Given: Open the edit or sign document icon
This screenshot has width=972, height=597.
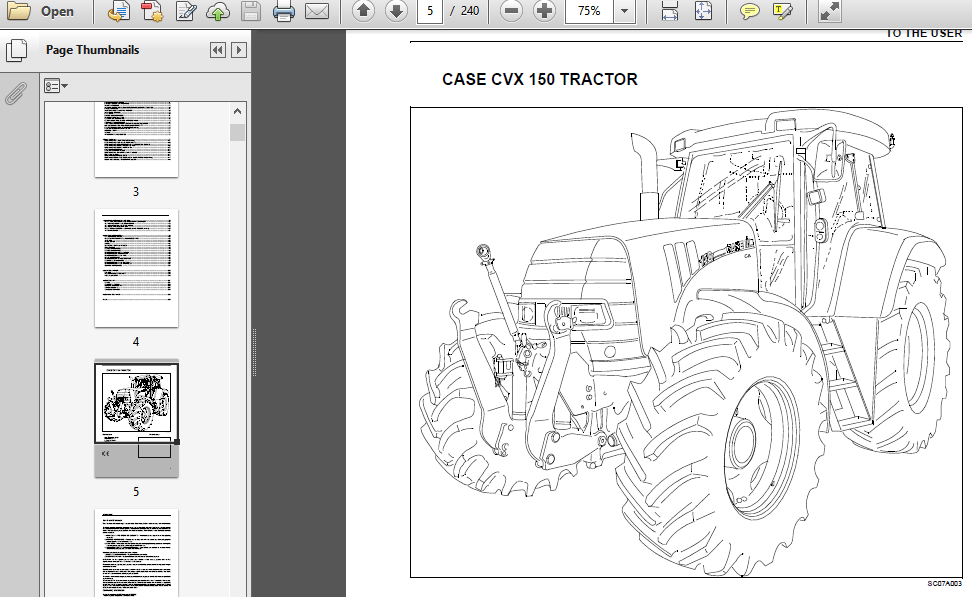Looking at the screenshot, I should coord(185,11).
